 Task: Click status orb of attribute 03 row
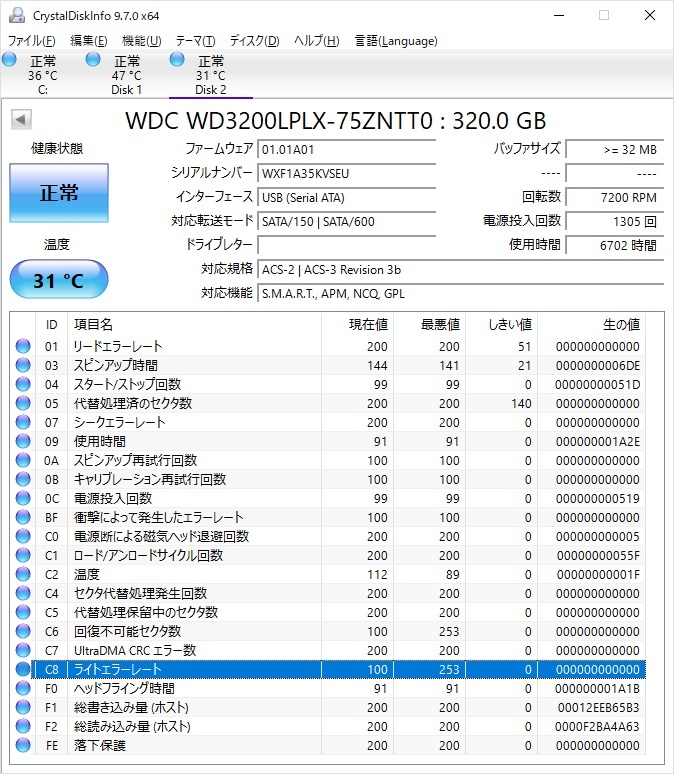[23, 365]
